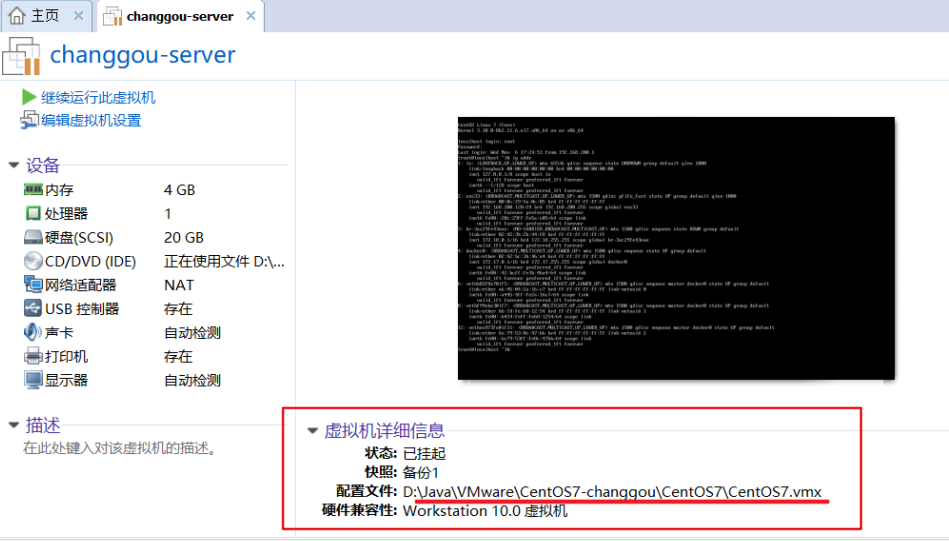Select the 打印机 device label
Image resolution: width=949 pixels, height=541 pixels.
tap(67, 356)
